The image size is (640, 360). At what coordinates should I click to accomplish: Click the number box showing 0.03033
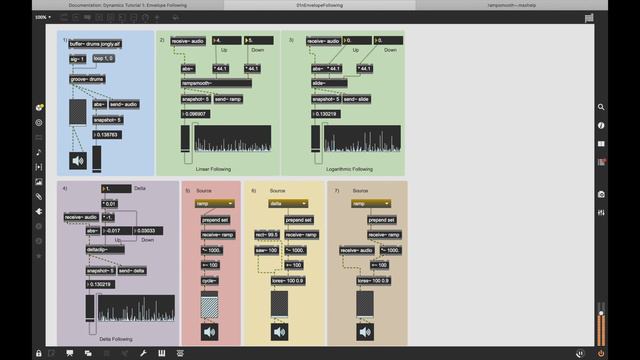click(148, 231)
